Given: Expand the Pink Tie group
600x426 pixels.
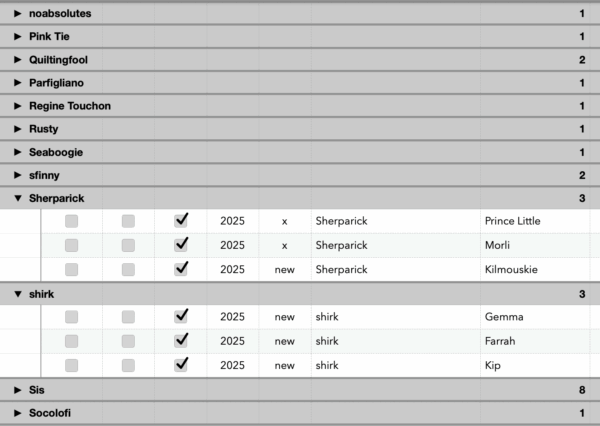Looking at the screenshot, I should tap(18, 37).
